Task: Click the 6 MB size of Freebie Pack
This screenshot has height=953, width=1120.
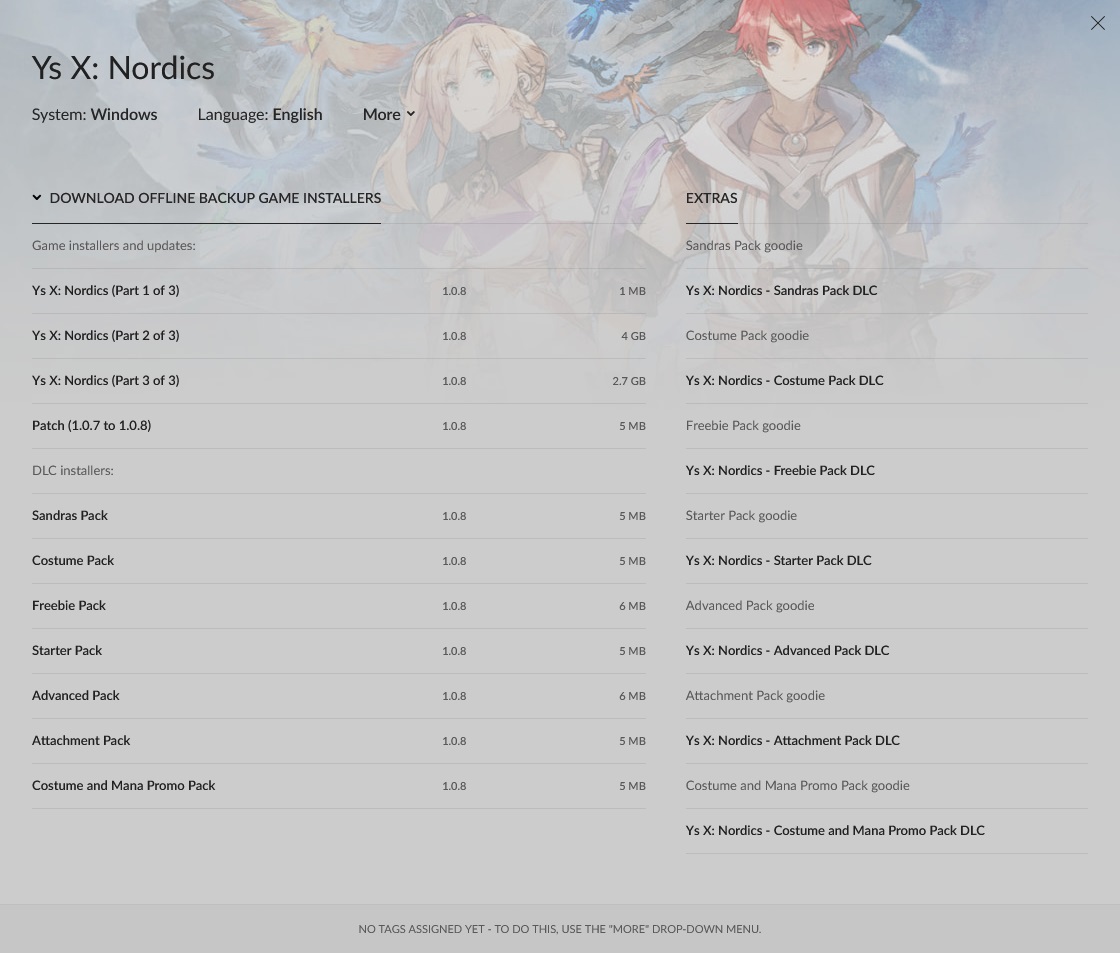Action: pyautogui.click(x=632, y=607)
